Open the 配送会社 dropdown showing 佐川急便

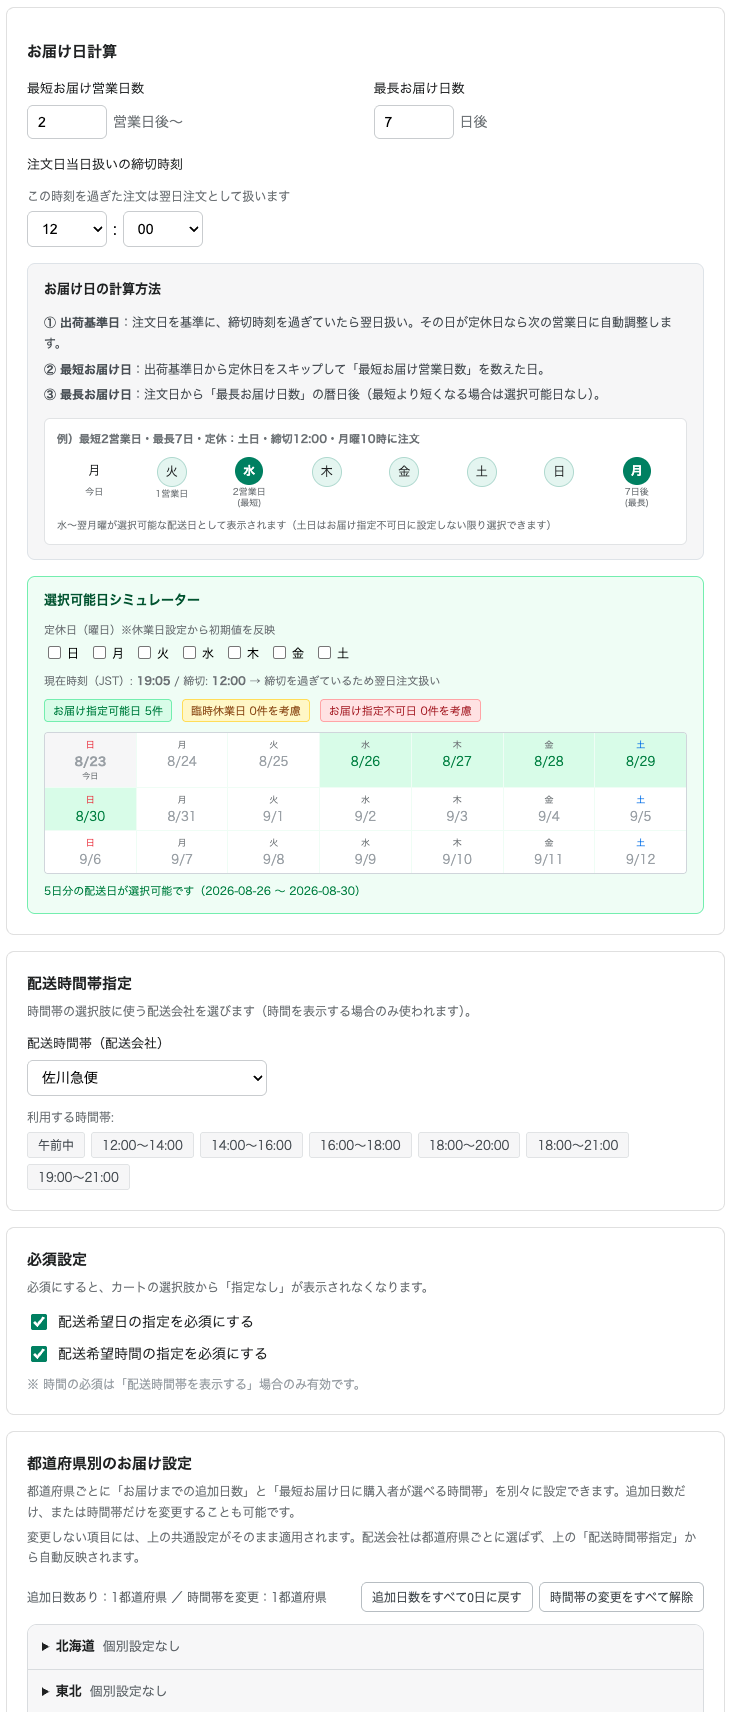(147, 1078)
